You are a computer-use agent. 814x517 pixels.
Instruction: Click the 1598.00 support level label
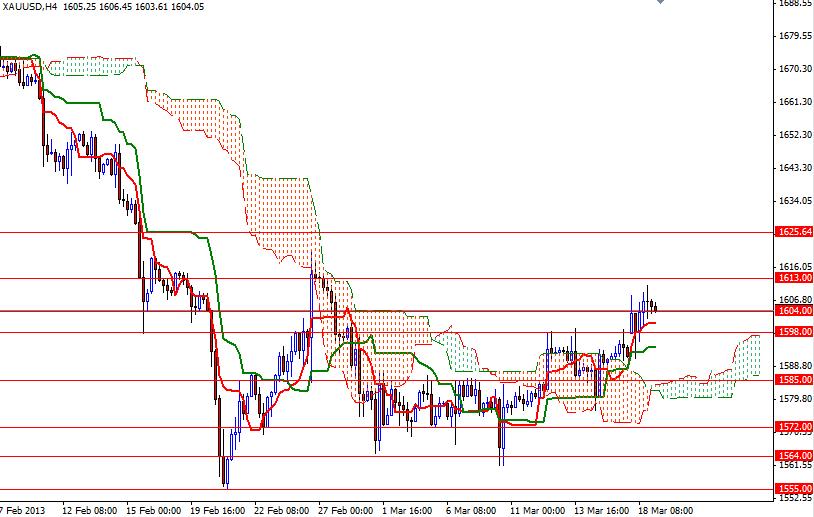[x=794, y=331]
